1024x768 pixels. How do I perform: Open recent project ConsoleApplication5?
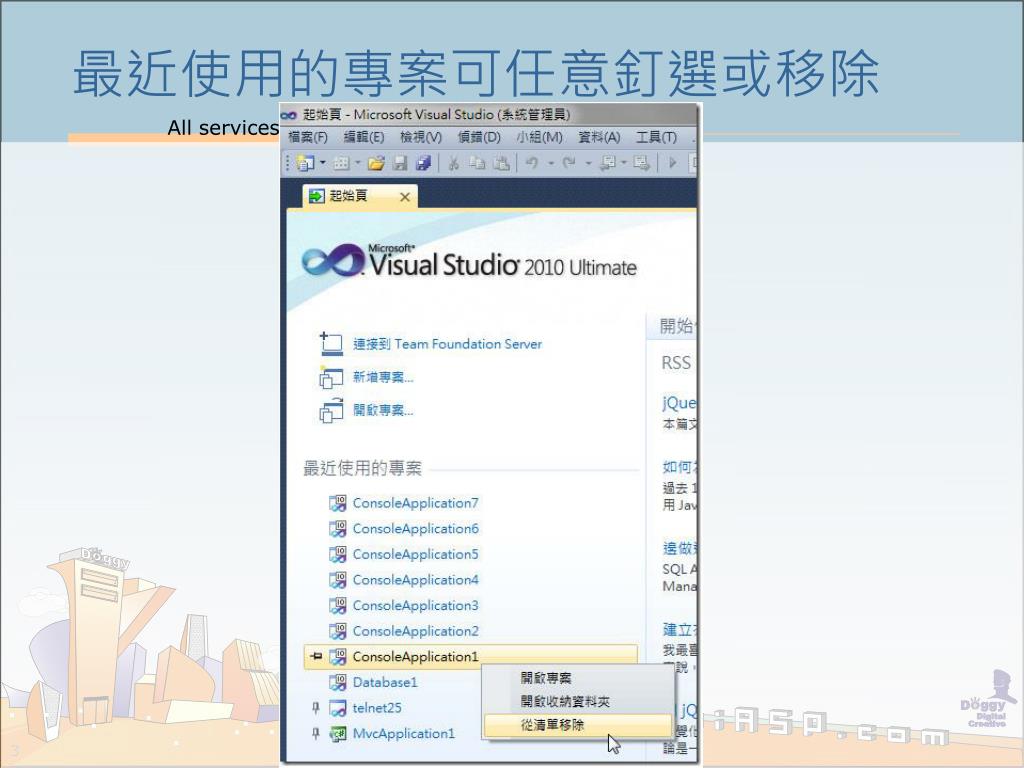pyautogui.click(x=415, y=554)
